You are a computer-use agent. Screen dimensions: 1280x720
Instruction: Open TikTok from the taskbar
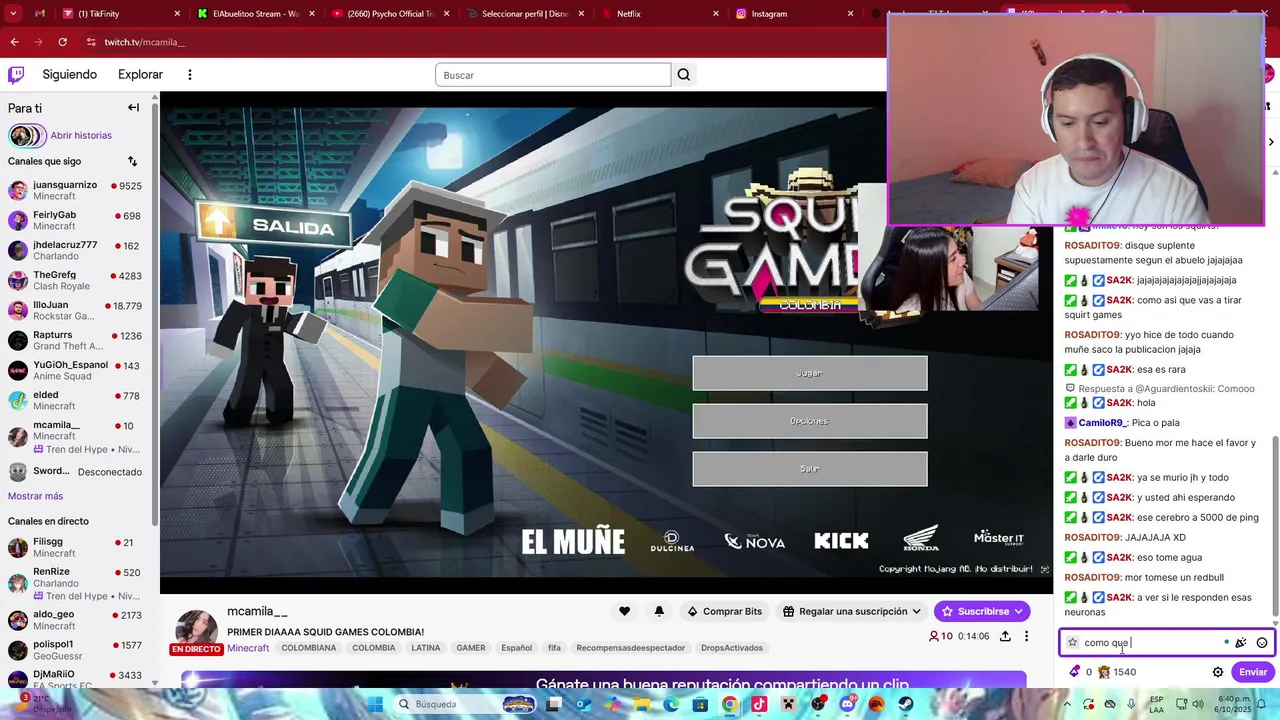pyautogui.click(x=759, y=704)
